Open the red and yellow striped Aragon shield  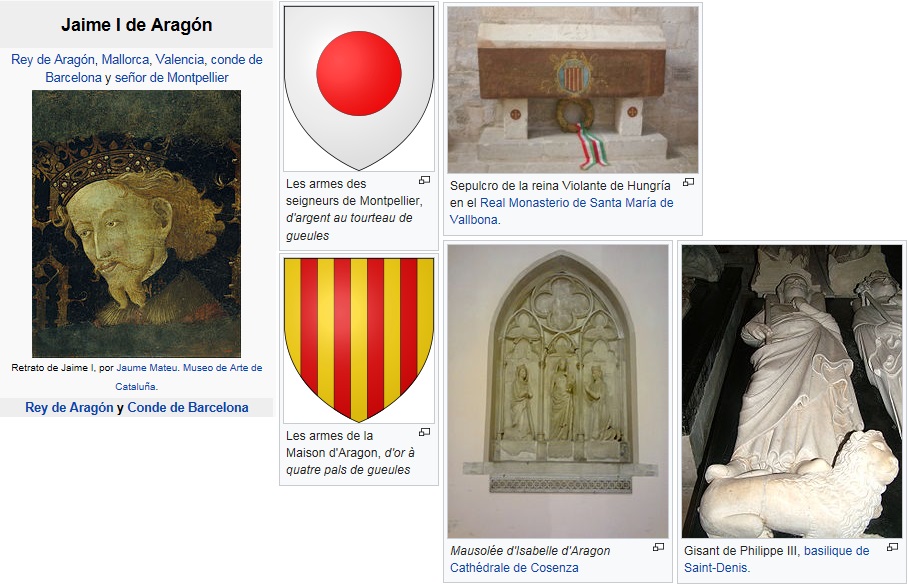[359, 340]
